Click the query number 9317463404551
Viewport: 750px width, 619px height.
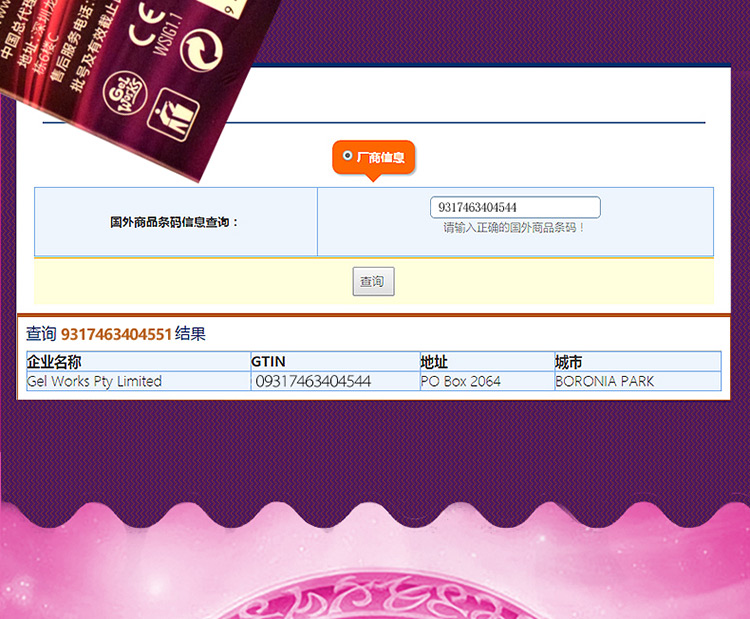[x=116, y=334]
